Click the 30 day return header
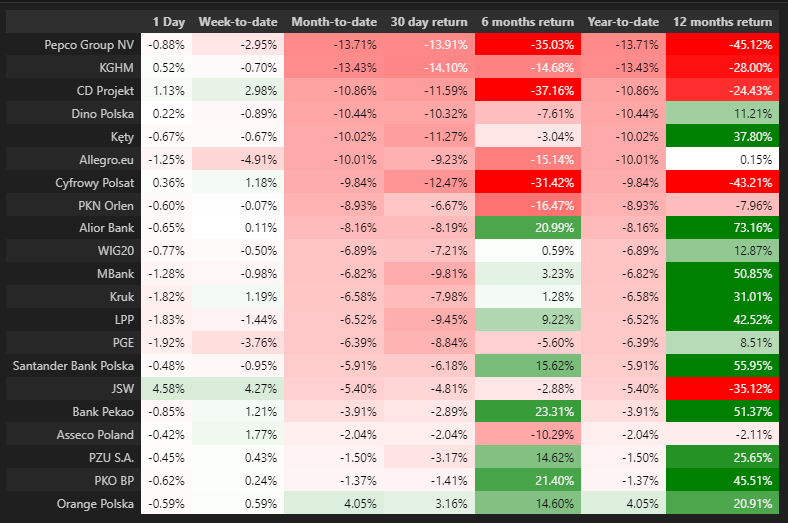This screenshot has width=788, height=523. point(428,22)
